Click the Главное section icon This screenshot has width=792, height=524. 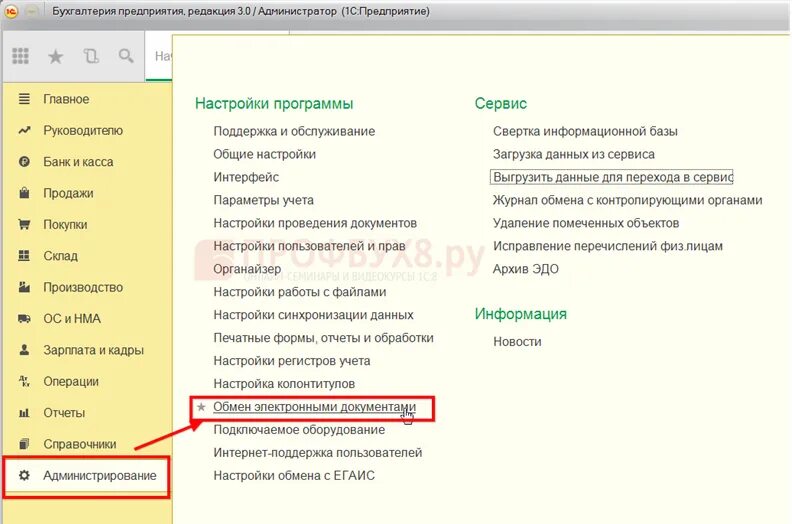click(x=24, y=99)
